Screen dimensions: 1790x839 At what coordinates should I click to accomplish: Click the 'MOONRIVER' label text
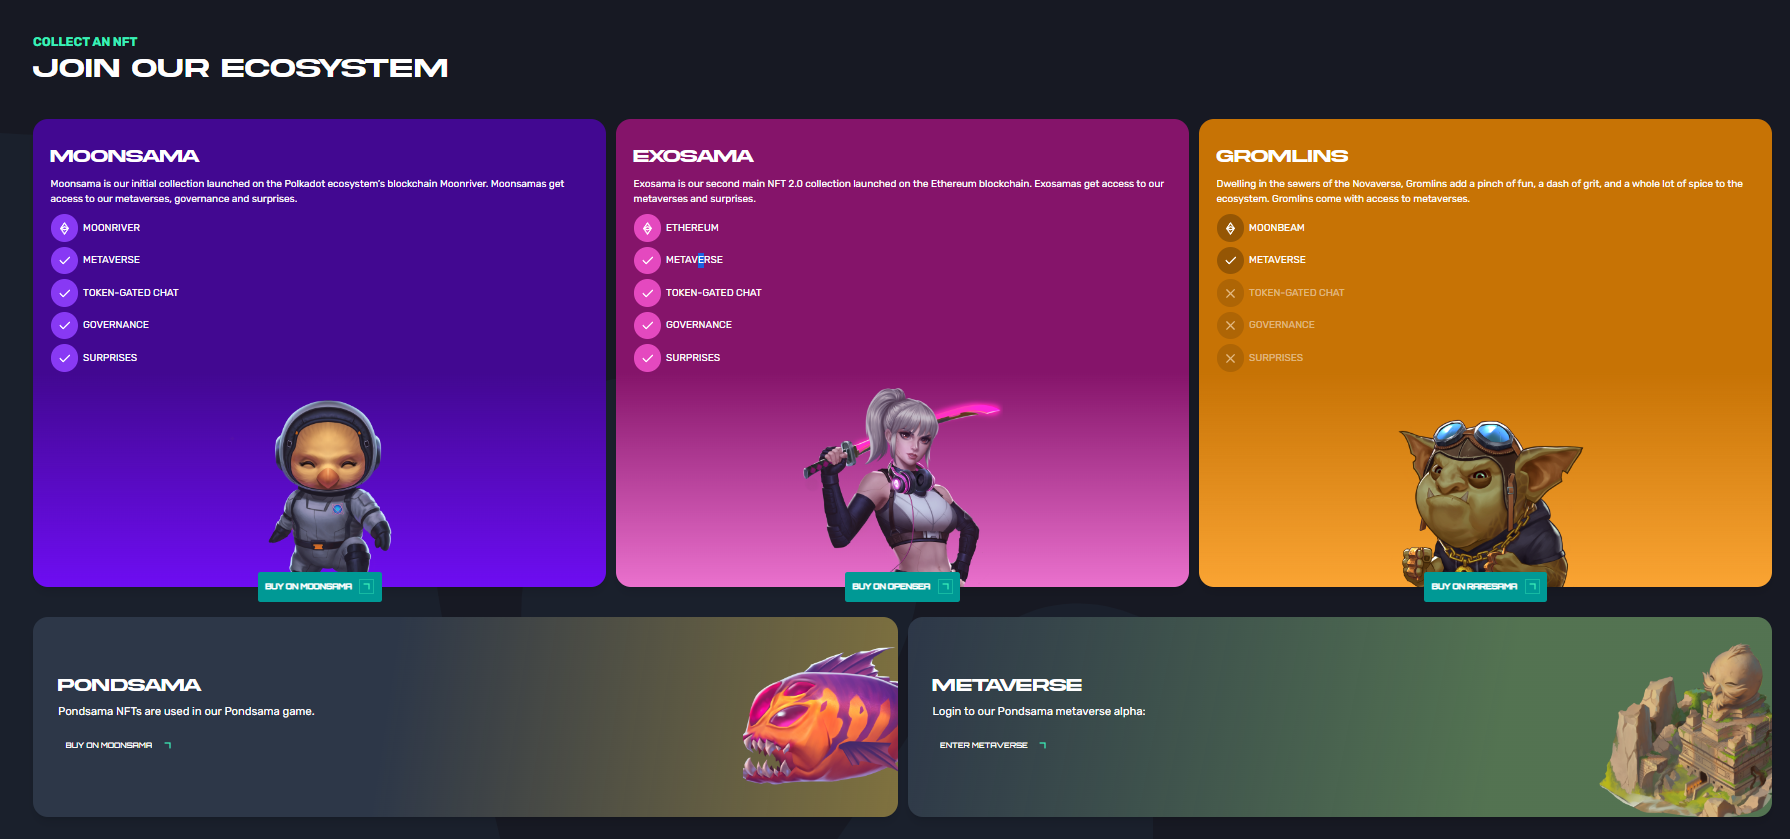[111, 228]
